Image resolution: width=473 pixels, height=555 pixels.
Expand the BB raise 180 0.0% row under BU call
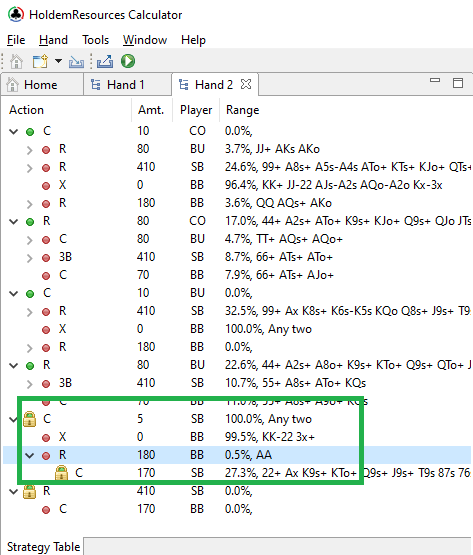pos(30,348)
